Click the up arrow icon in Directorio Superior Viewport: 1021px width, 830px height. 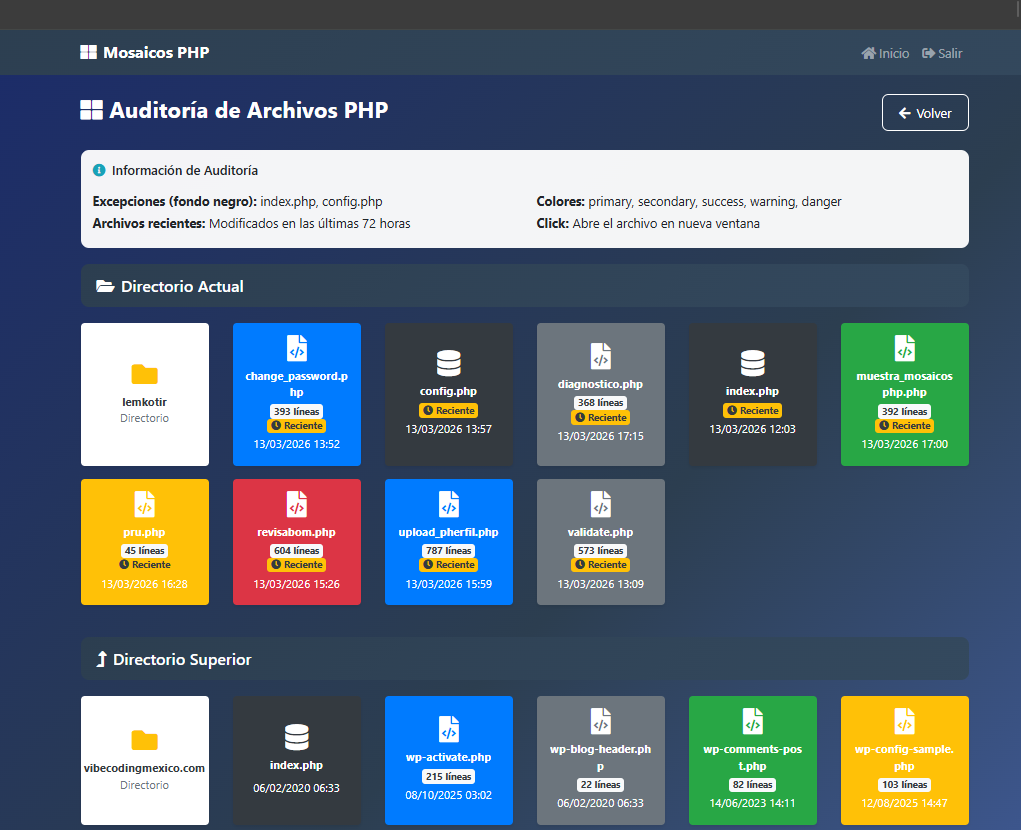pos(101,660)
